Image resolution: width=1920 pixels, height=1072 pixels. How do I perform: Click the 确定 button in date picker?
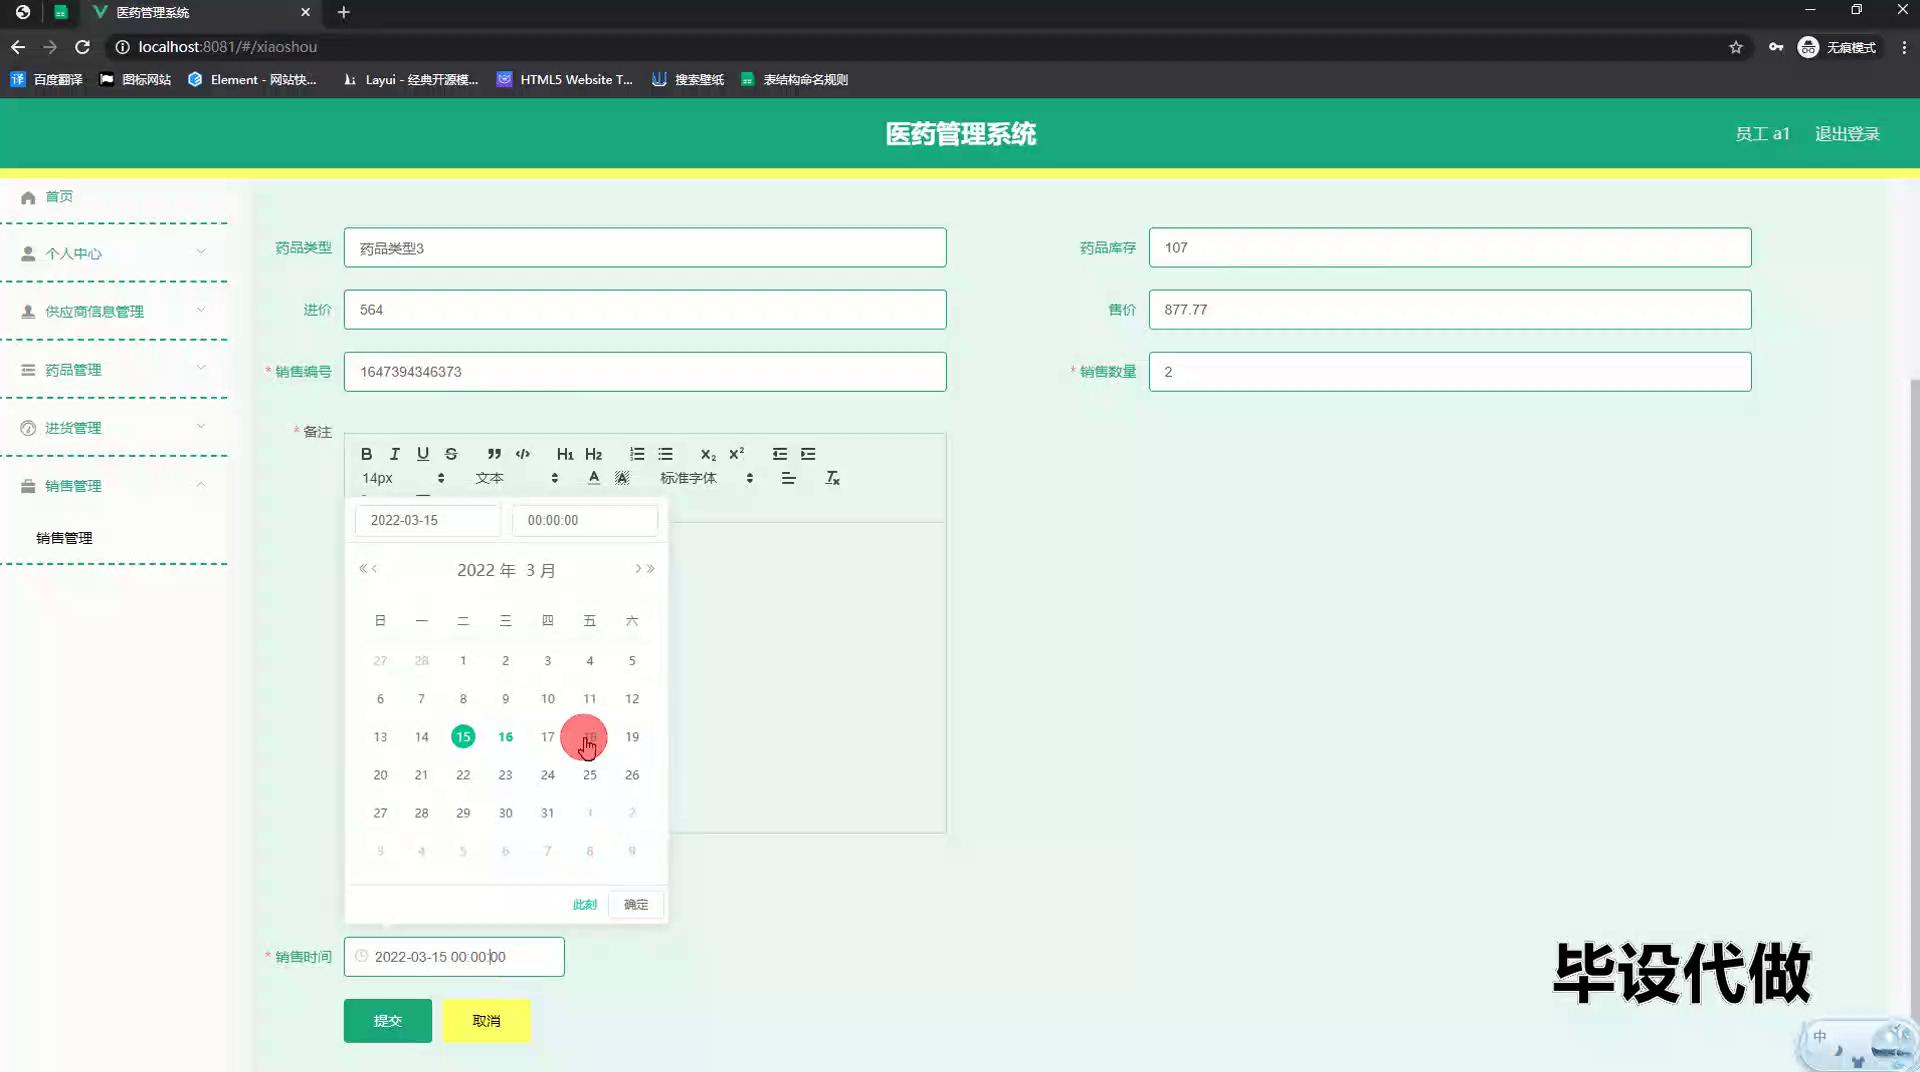(636, 905)
